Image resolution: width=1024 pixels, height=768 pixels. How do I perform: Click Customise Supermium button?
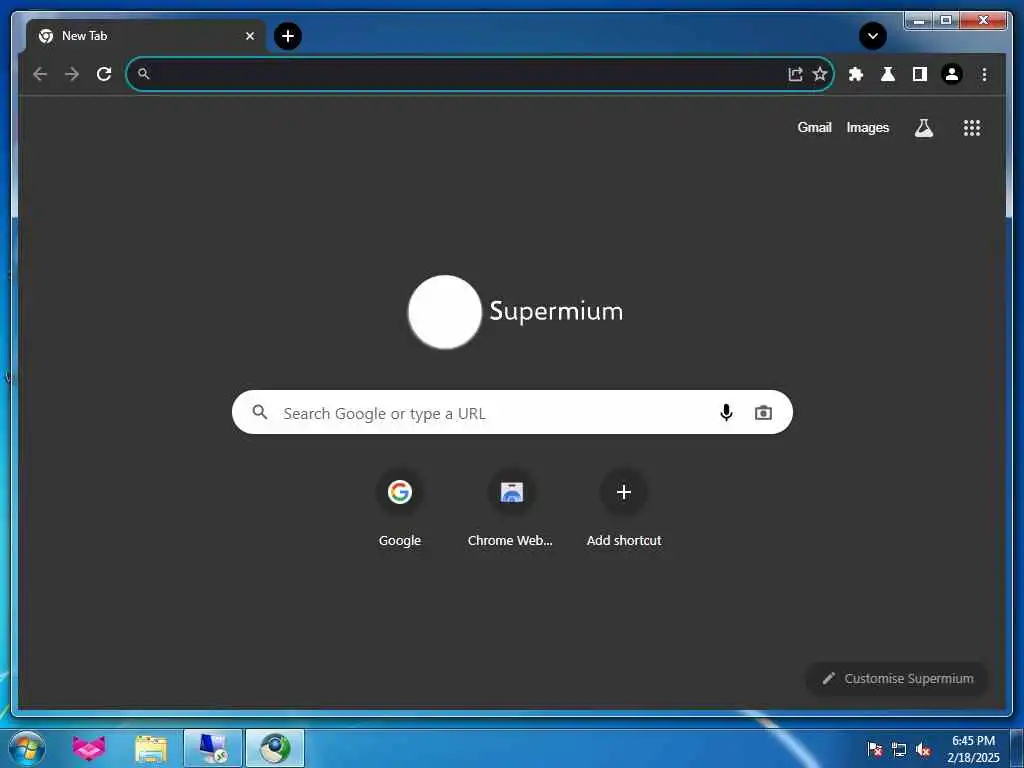click(x=897, y=679)
